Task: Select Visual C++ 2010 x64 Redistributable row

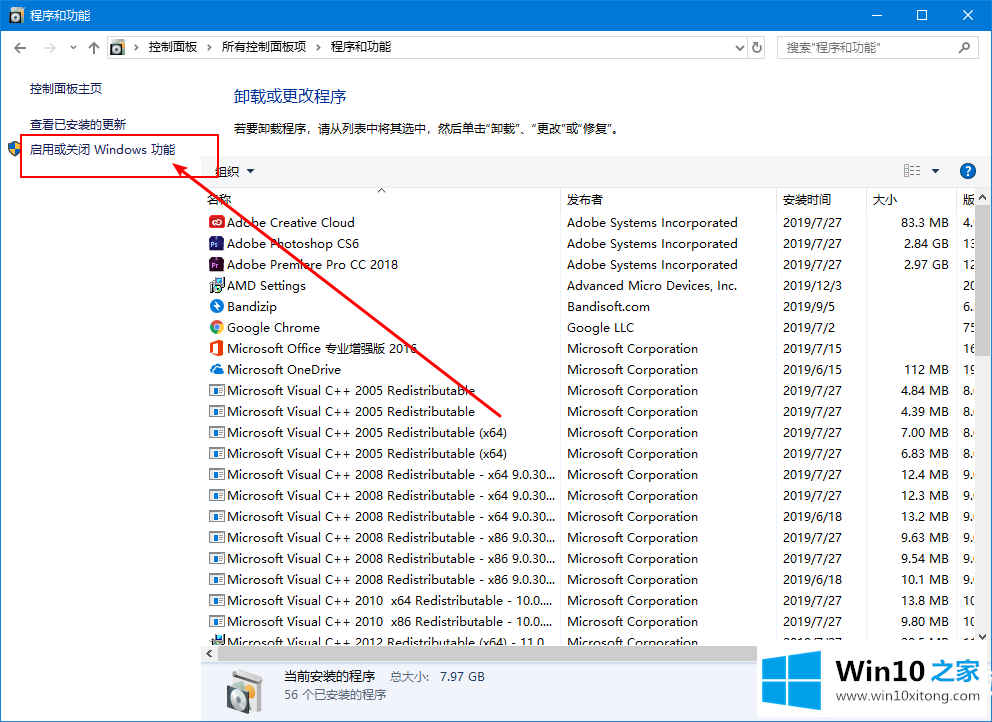Action: pyautogui.click(x=389, y=600)
